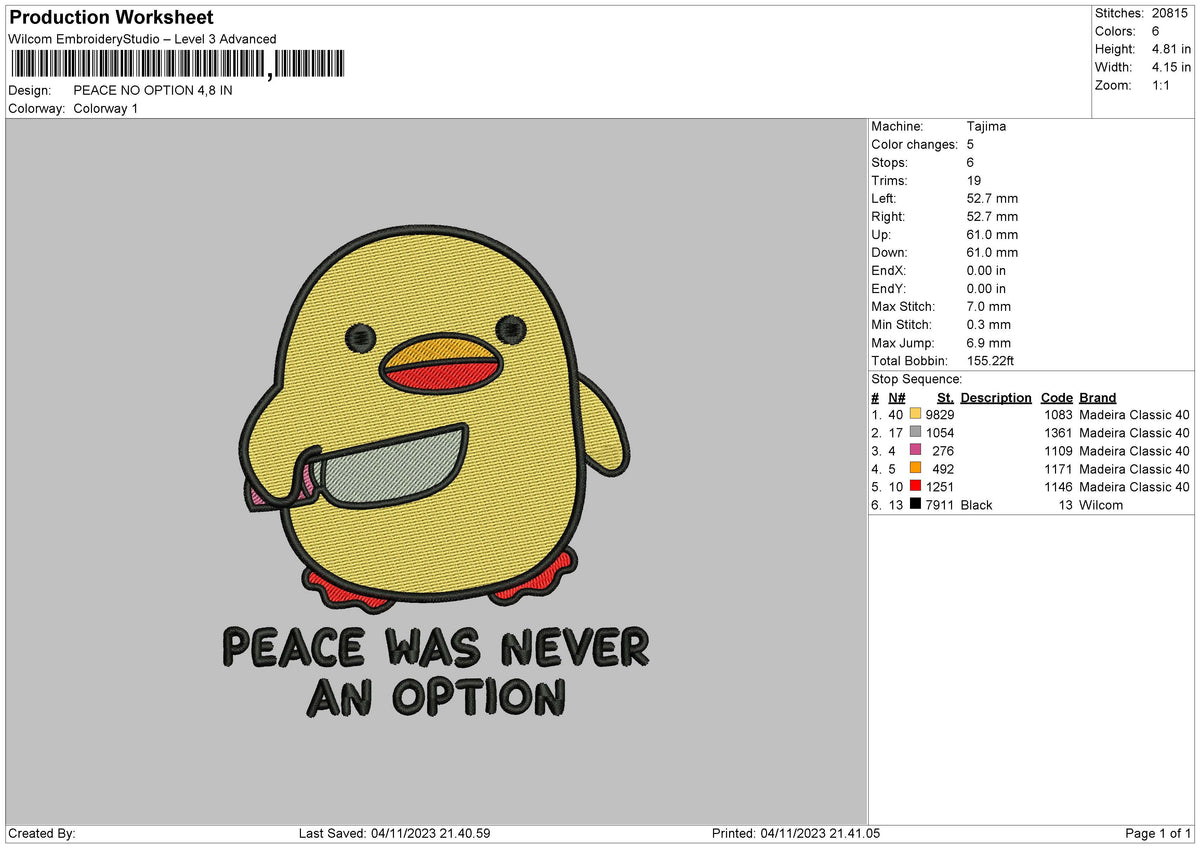Click the barcode under the header
The height and width of the screenshot is (848, 1200).
[x=176, y=65]
